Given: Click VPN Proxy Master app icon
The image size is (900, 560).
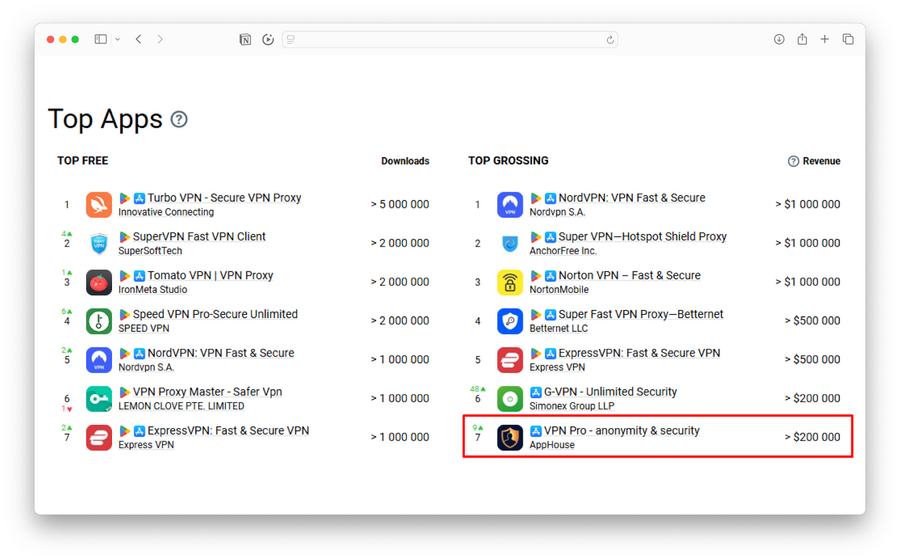Looking at the screenshot, I should coord(99,399).
